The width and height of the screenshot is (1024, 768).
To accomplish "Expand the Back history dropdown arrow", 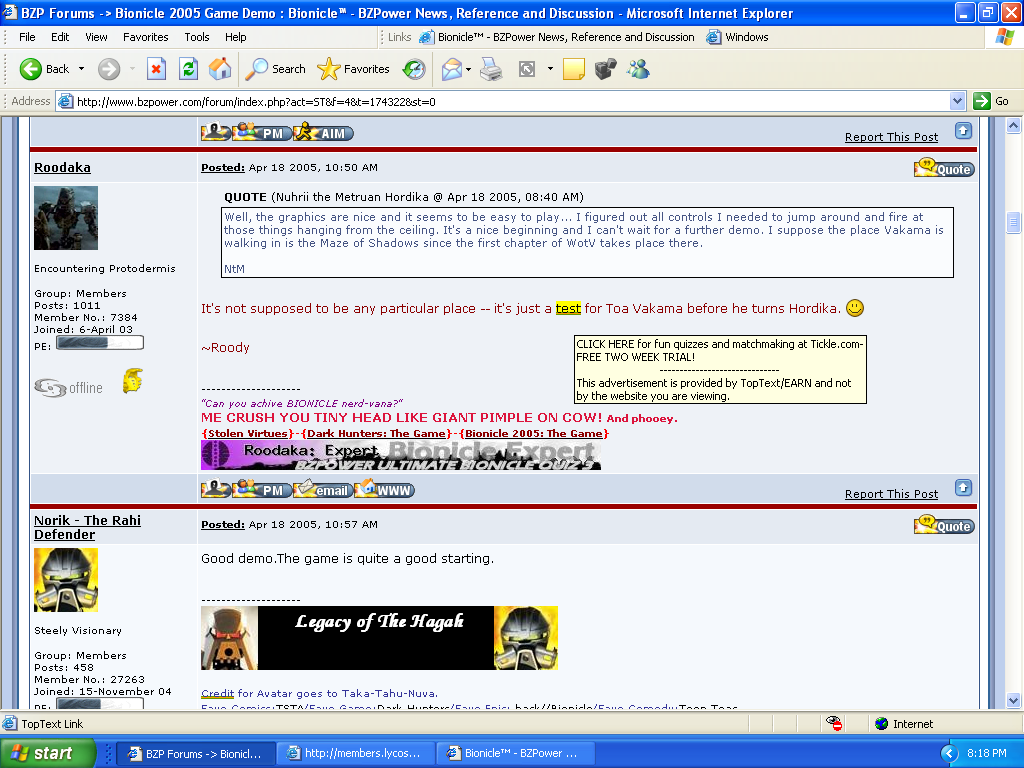I will 81,69.
